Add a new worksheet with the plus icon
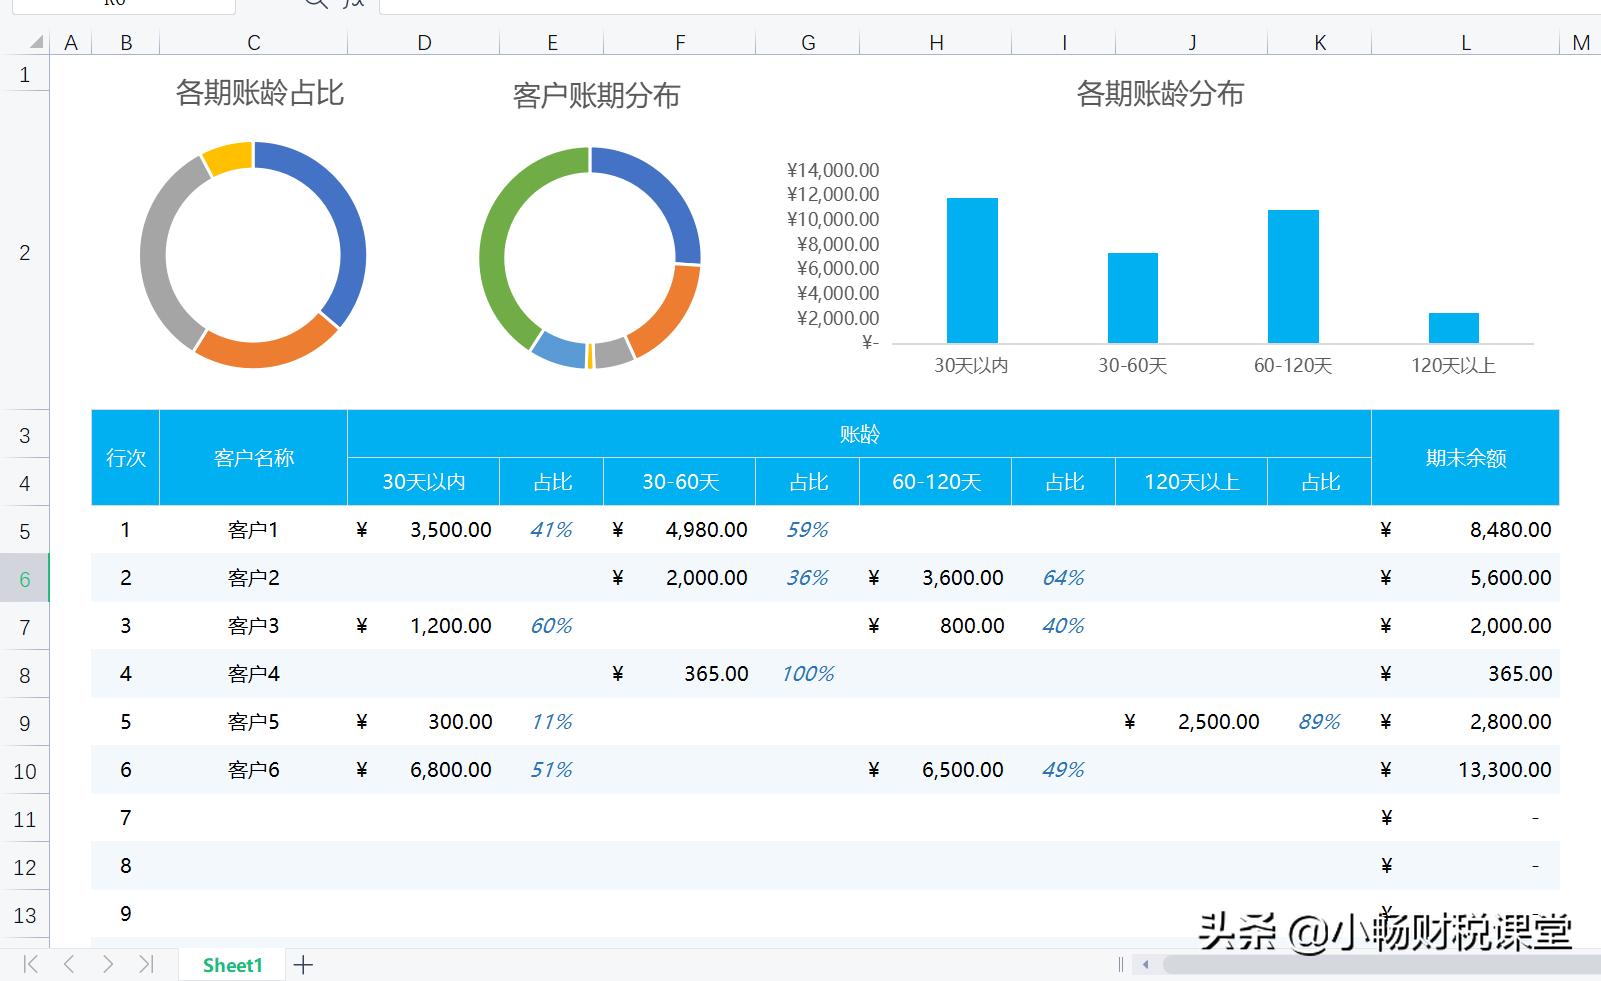 pos(303,964)
